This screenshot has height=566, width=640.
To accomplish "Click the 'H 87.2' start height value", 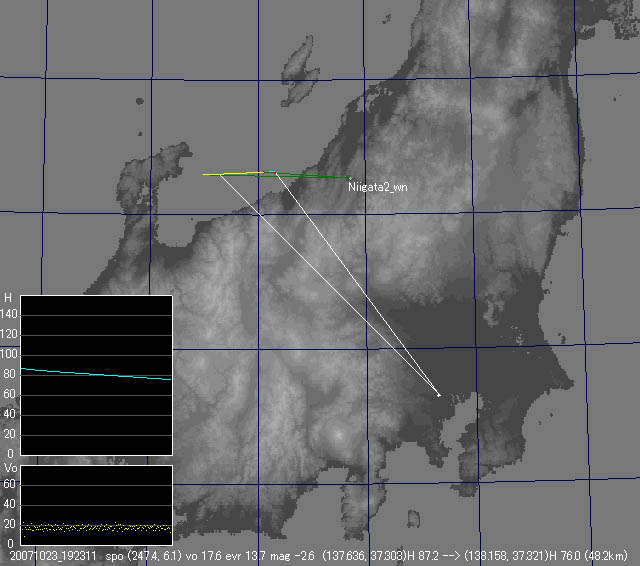I will pyautogui.click(x=423, y=556).
